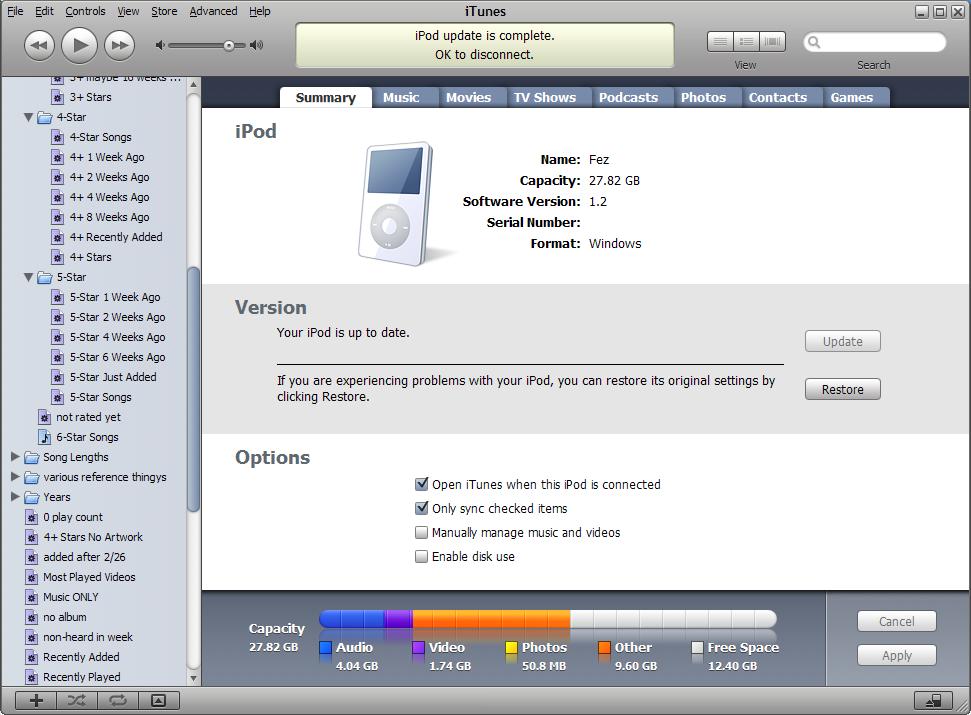
Task: Expand the Years folder
Action: pos(15,496)
